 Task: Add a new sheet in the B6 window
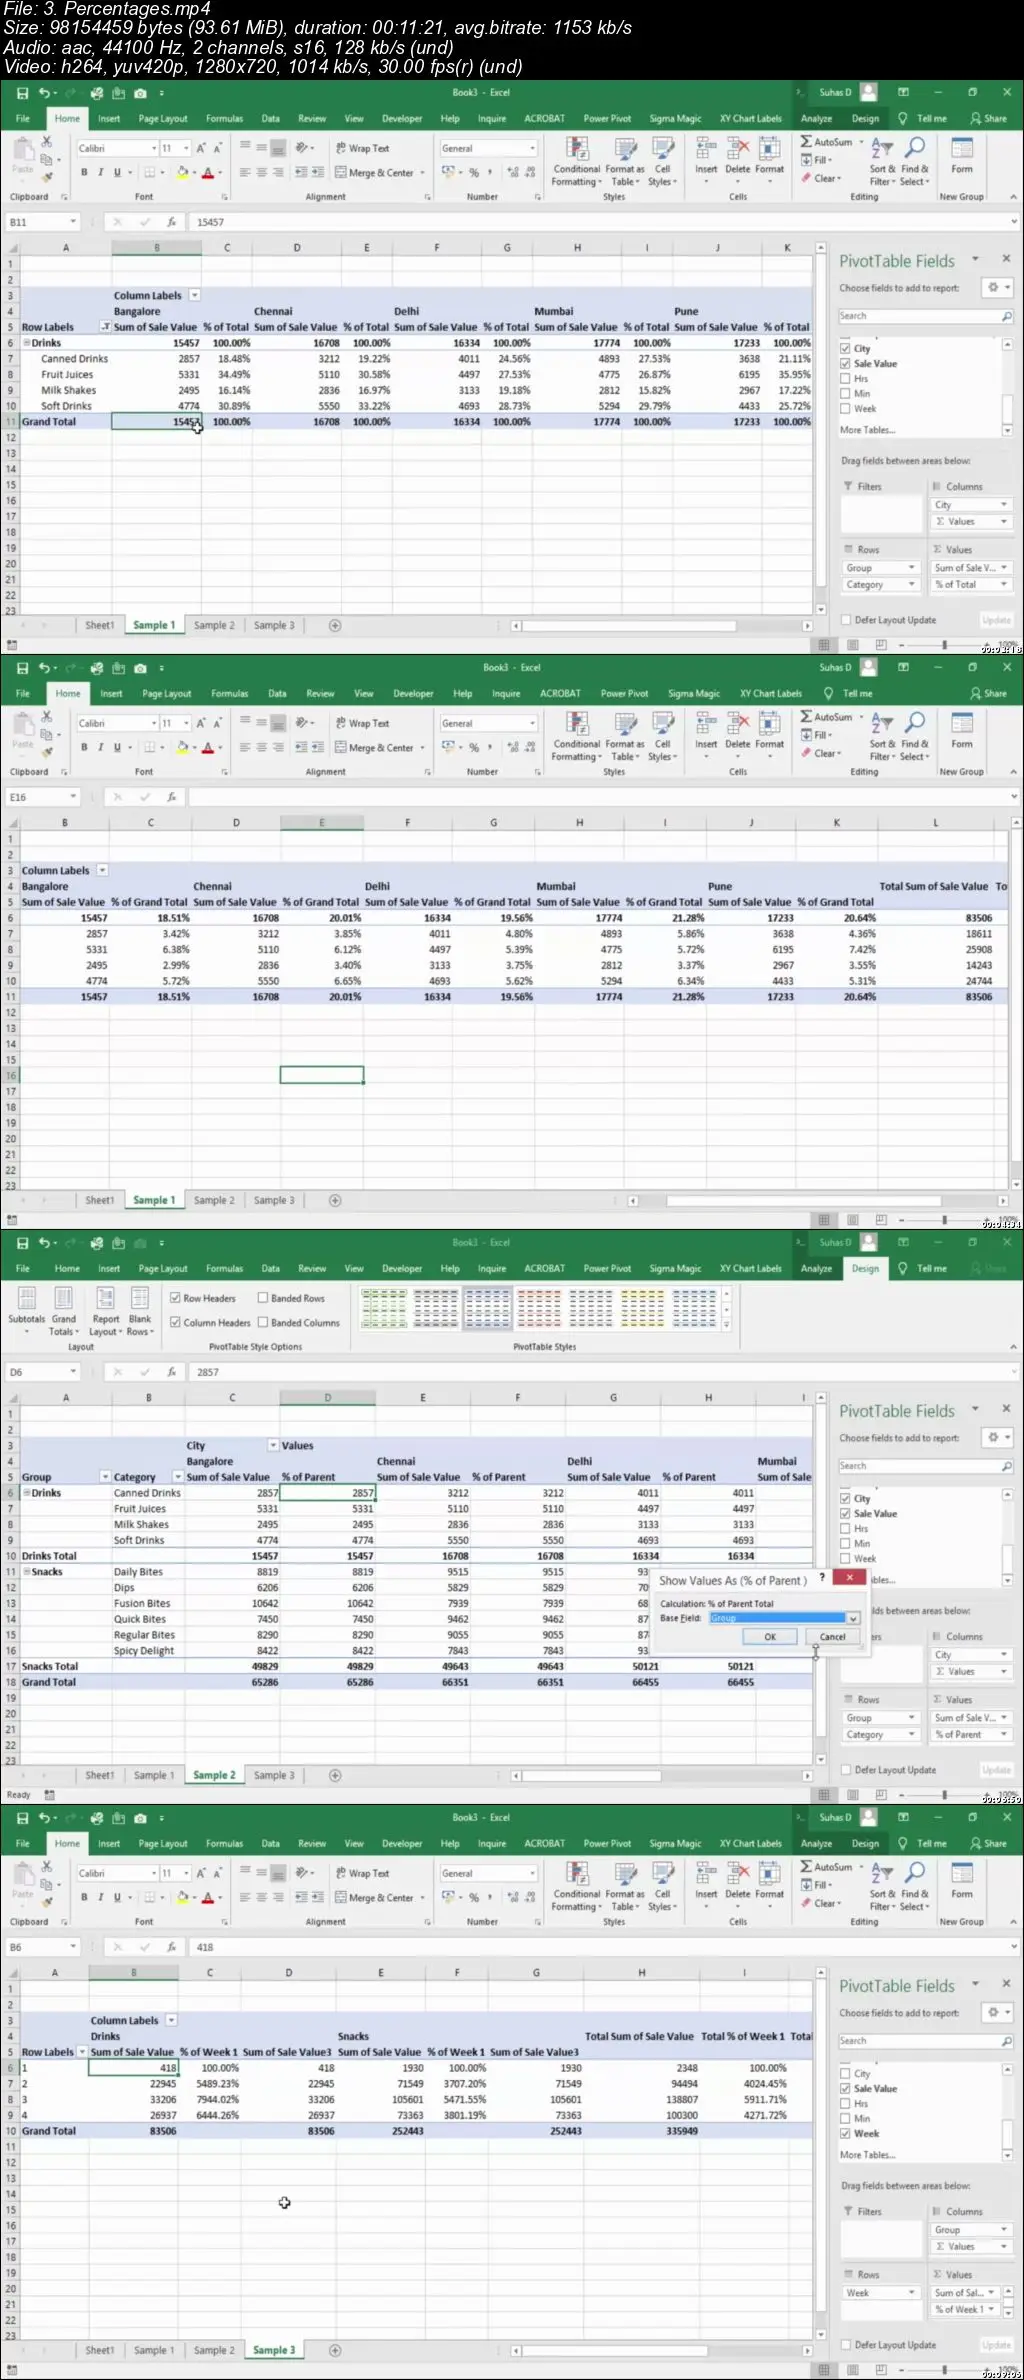[335, 2350]
